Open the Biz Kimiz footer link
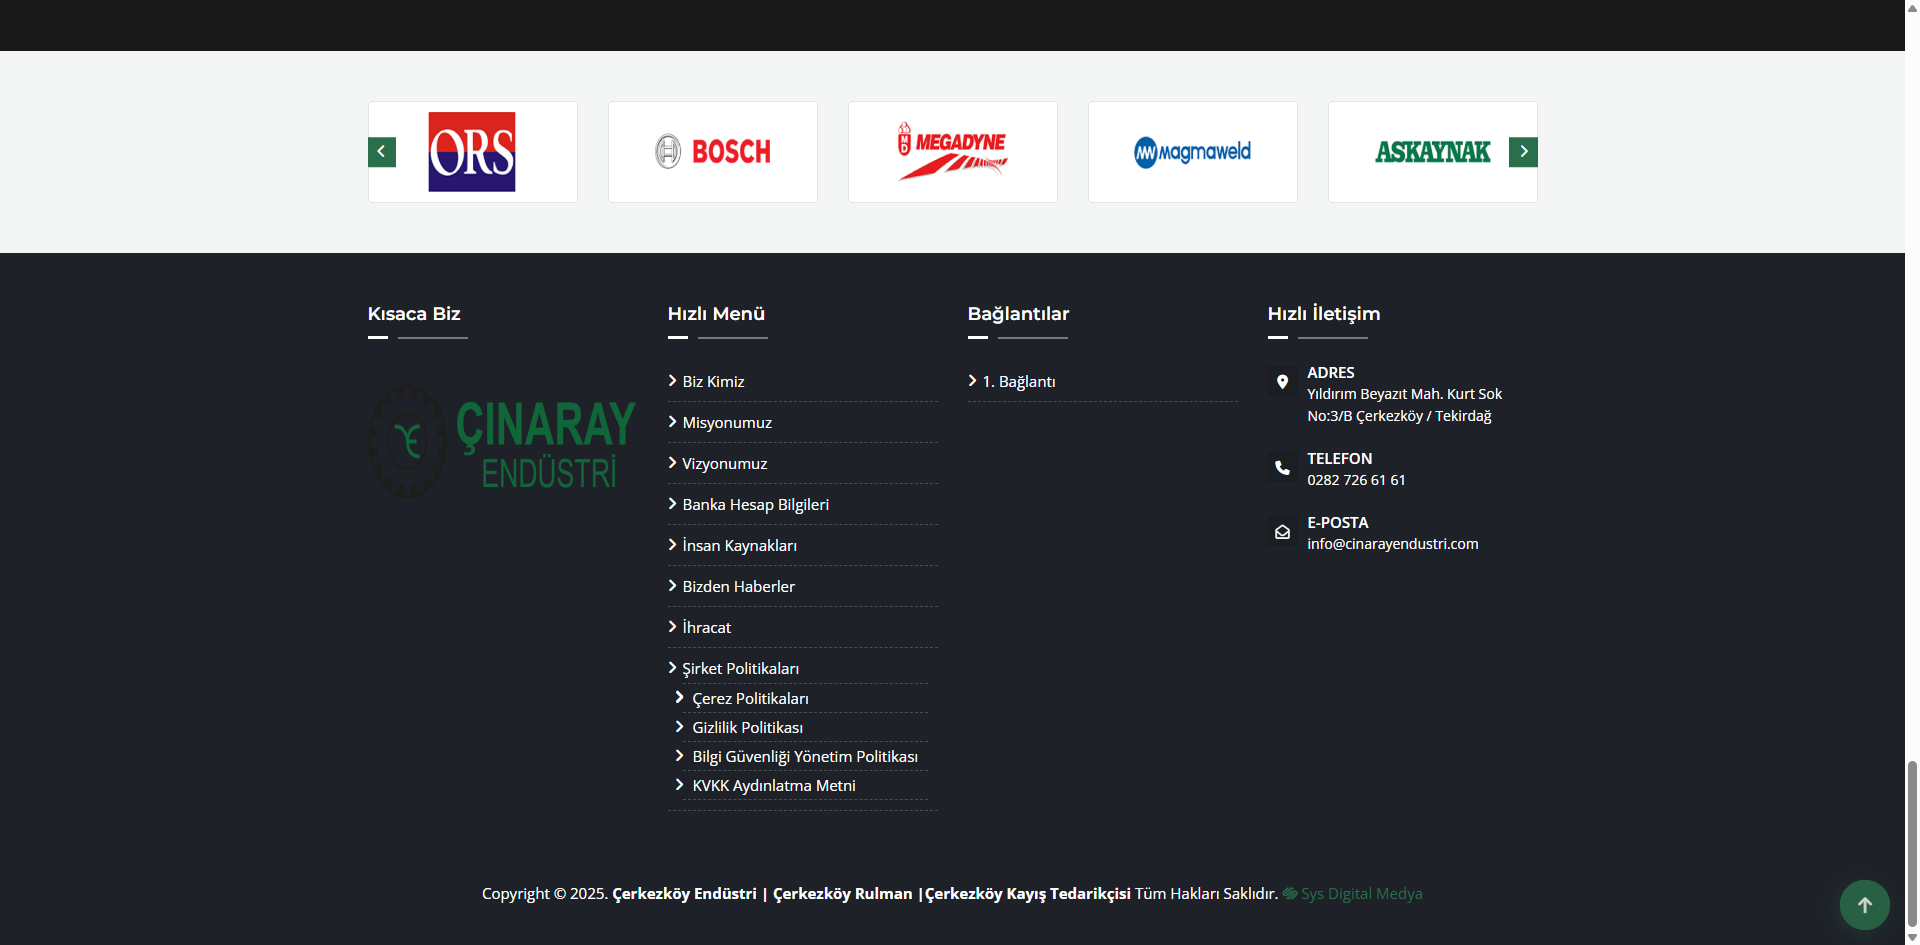 713,382
